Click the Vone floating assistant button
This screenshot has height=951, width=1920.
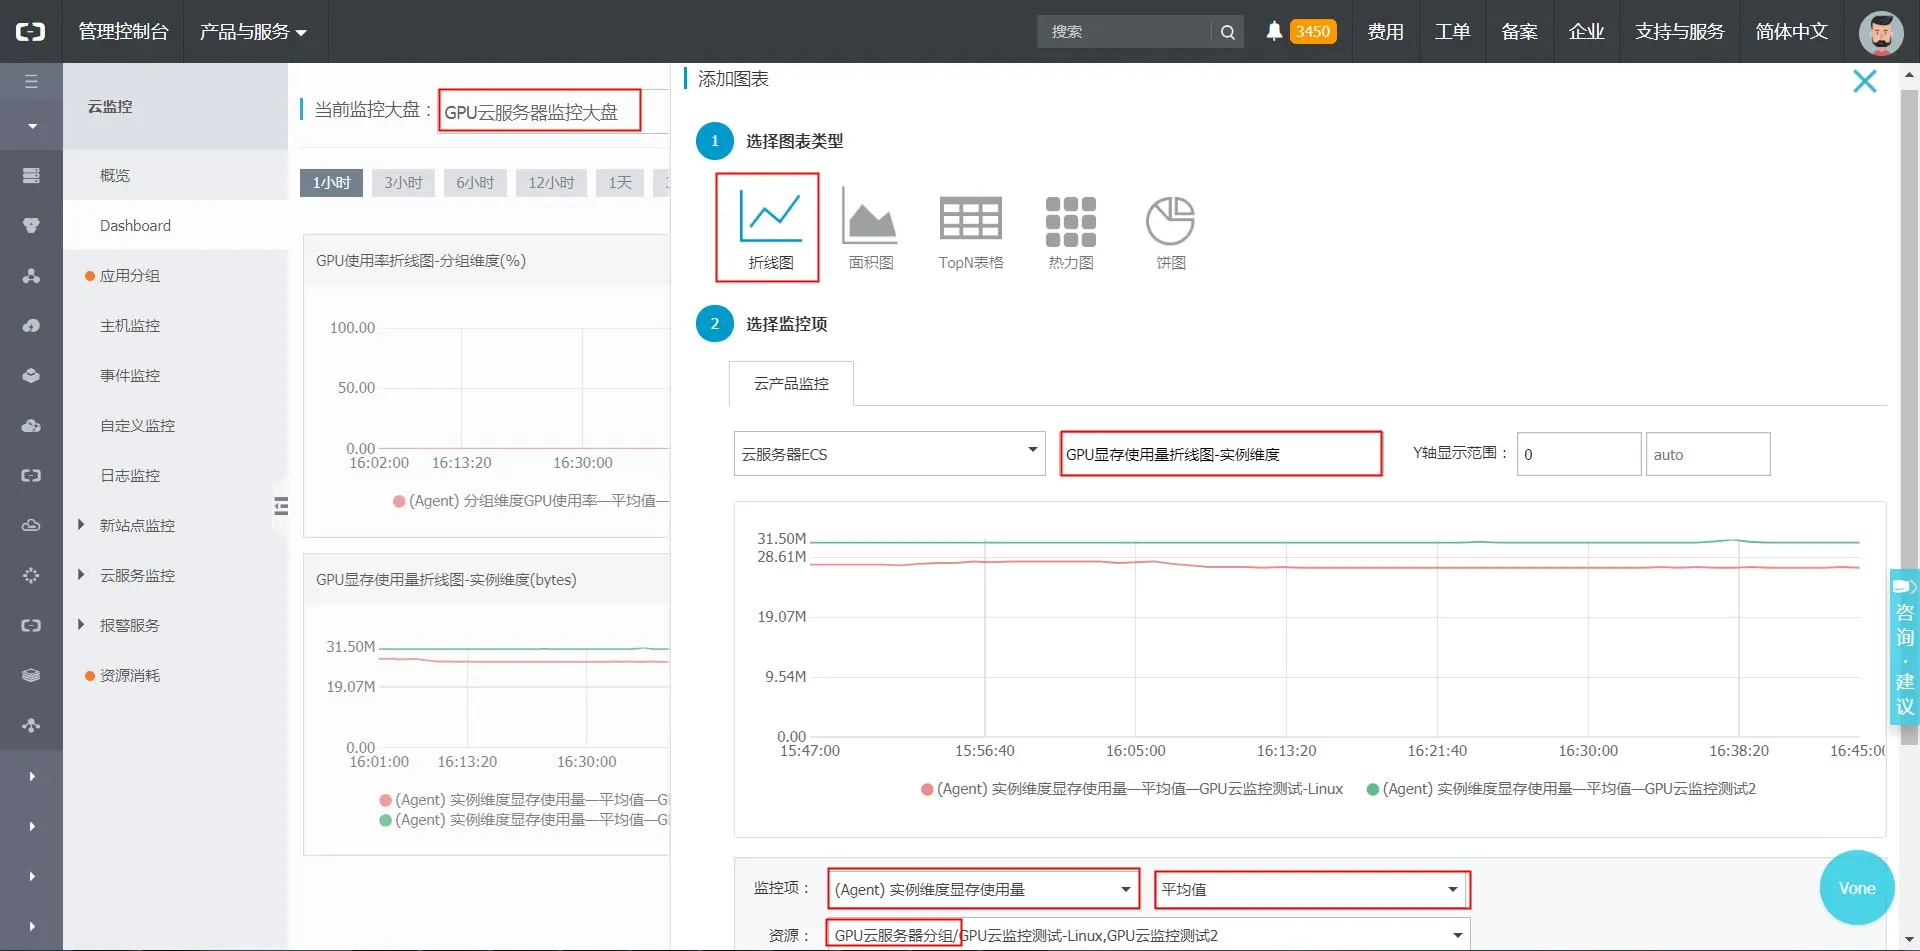[1856, 888]
